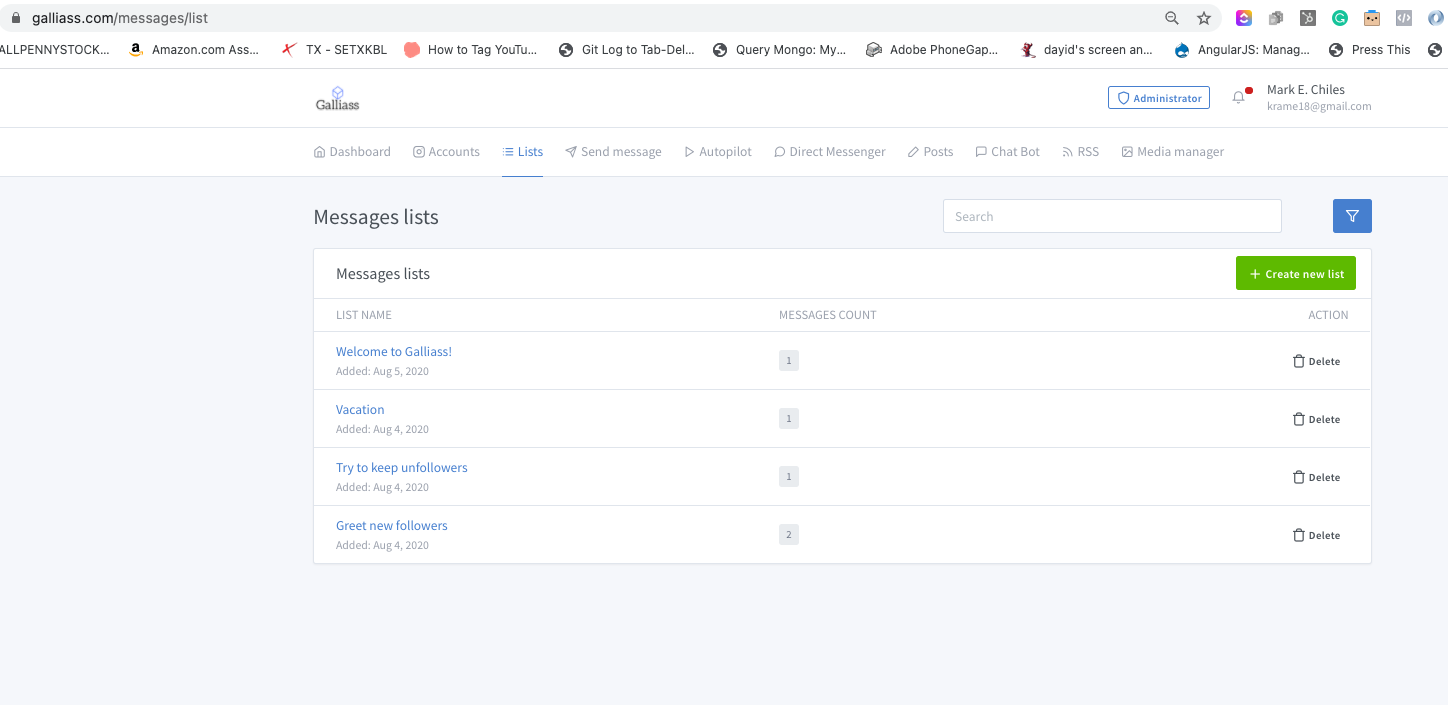1448x705 pixels.
Task: Select the Lists tab
Action: [x=523, y=152]
